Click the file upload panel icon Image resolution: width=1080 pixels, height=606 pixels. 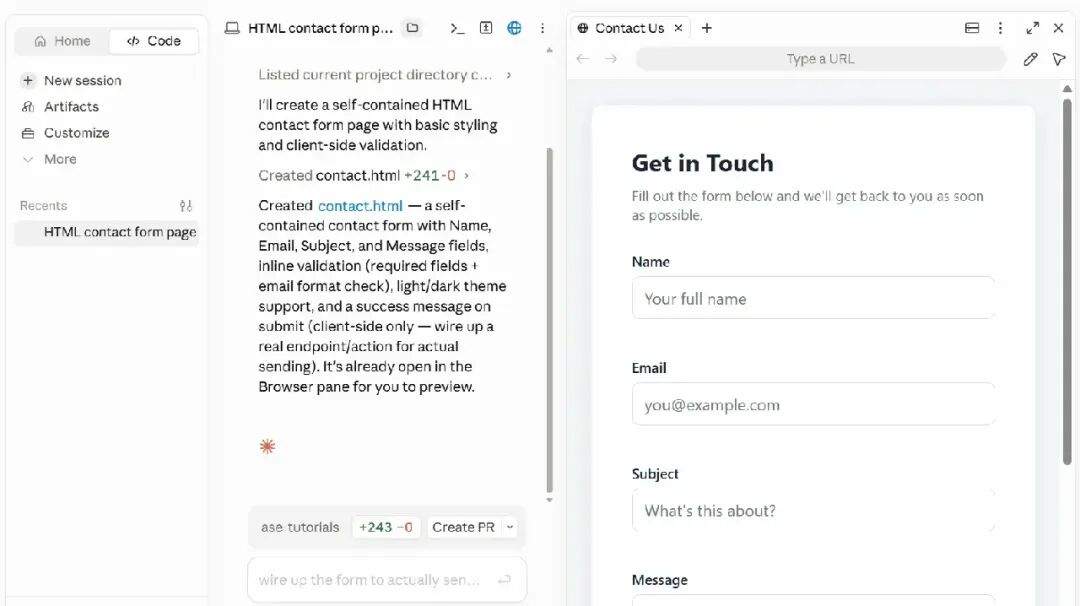pyautogui.click(x=486, y=28)
